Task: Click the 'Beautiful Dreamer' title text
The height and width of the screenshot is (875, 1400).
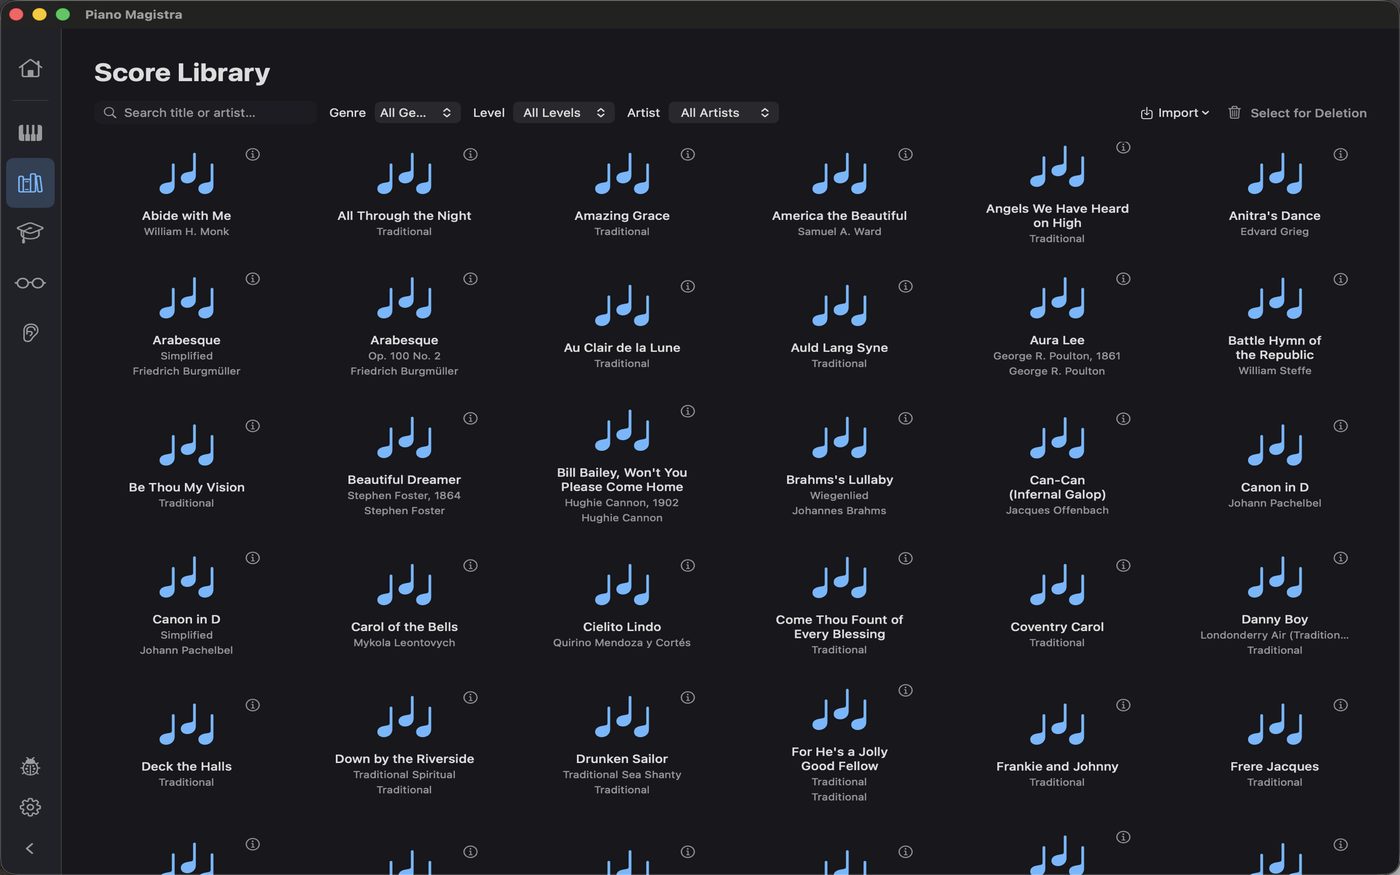Action: (x=404, y=479)
